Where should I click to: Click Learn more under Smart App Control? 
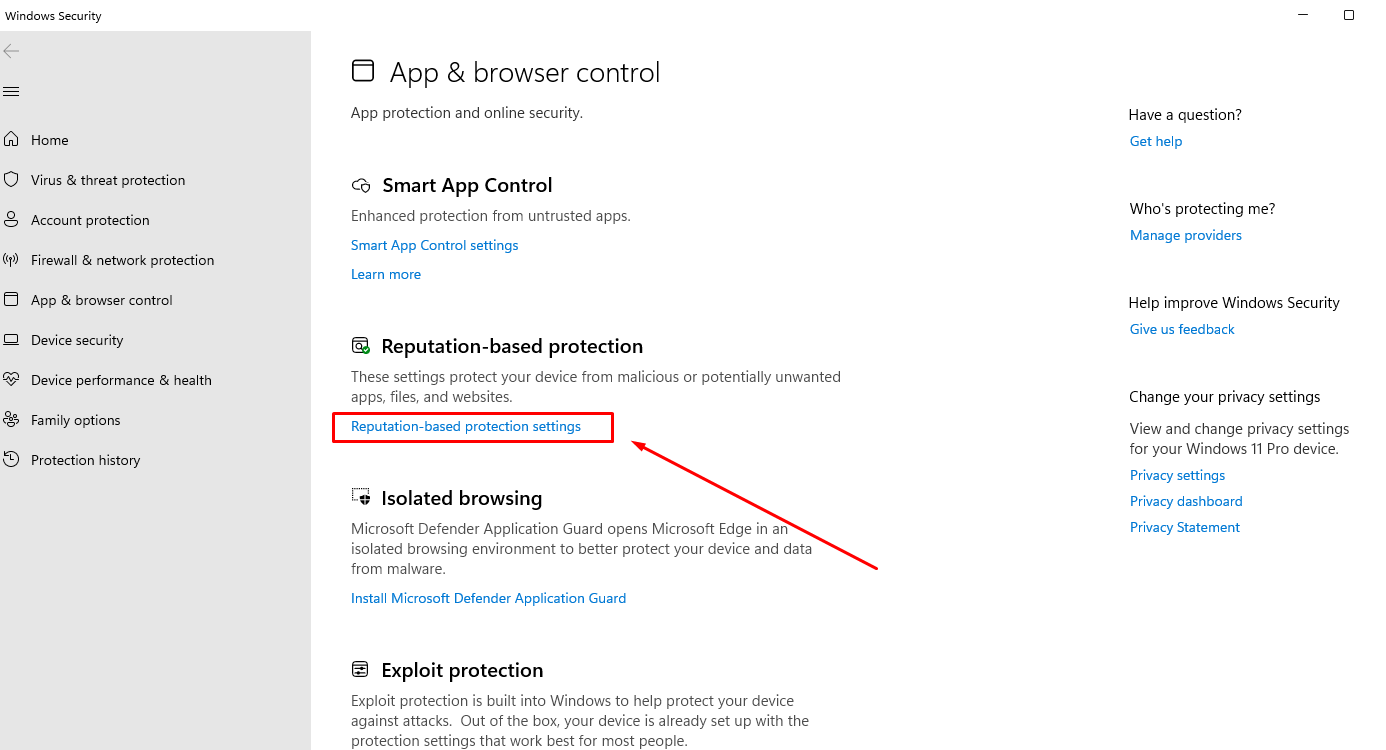385,274
